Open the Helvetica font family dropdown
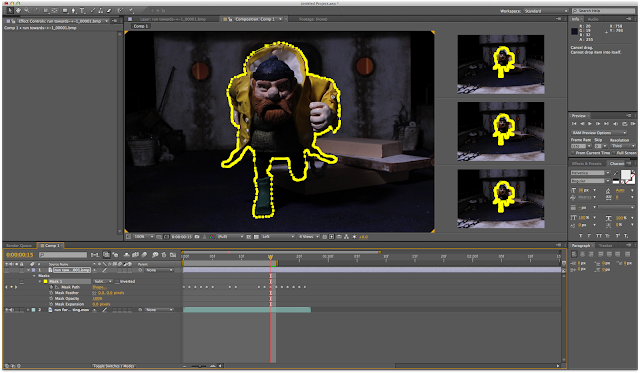Screen dimensions: 640x373 [x=590, y=173]
